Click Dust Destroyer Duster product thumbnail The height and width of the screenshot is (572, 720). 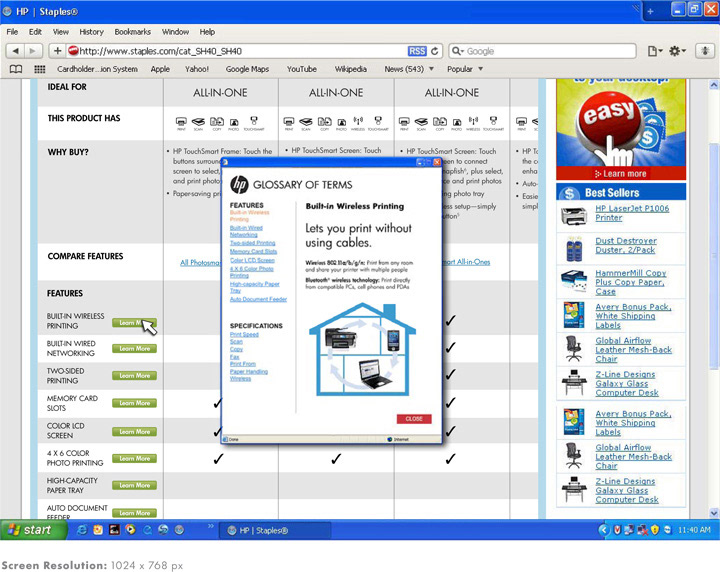tap(574, 248)
